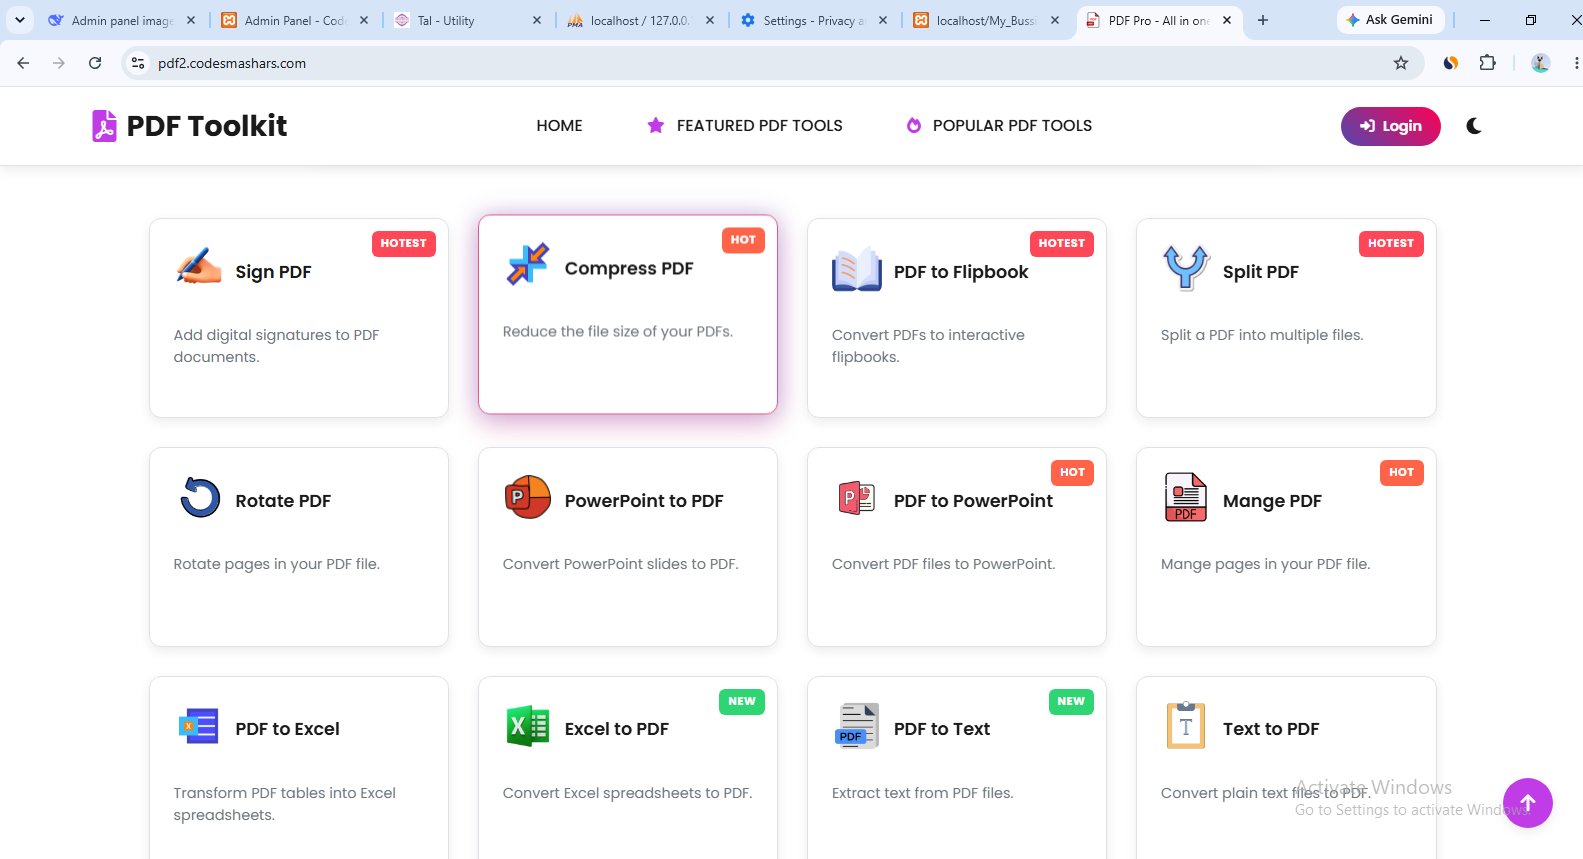Open the PDF to Excel title link

287,729
